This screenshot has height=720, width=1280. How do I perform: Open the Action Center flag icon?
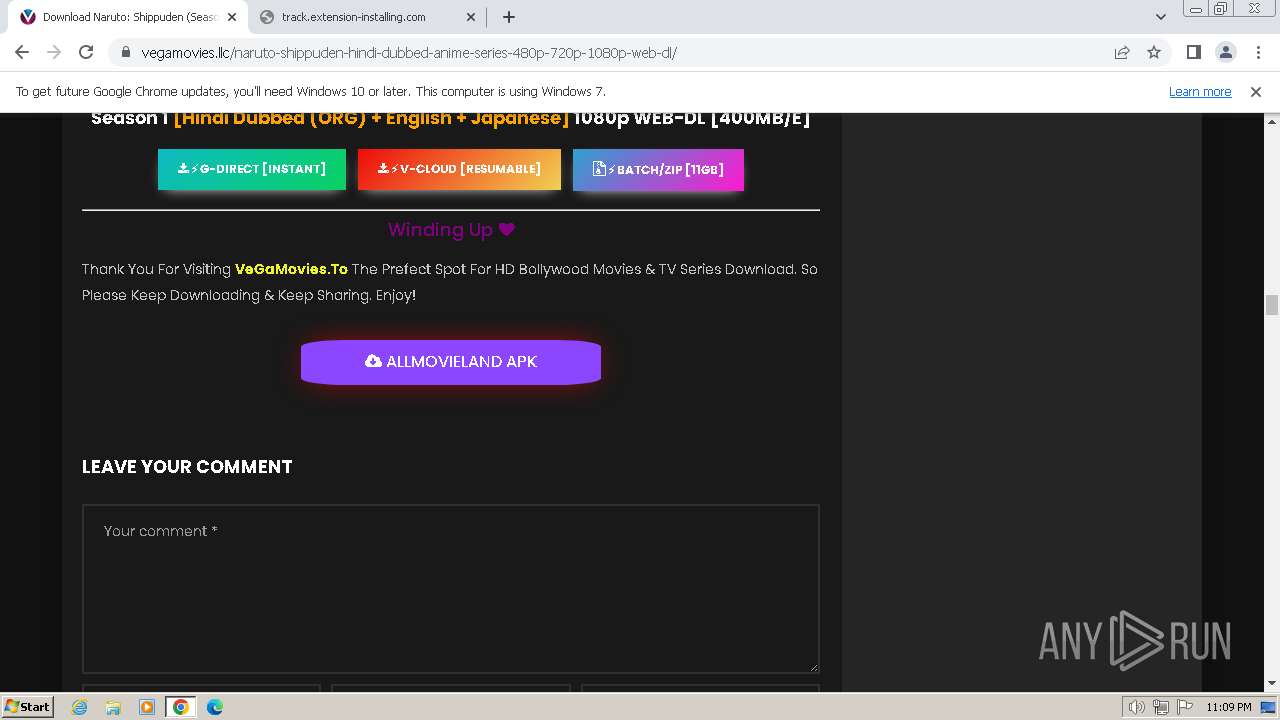pos(1185,707)
